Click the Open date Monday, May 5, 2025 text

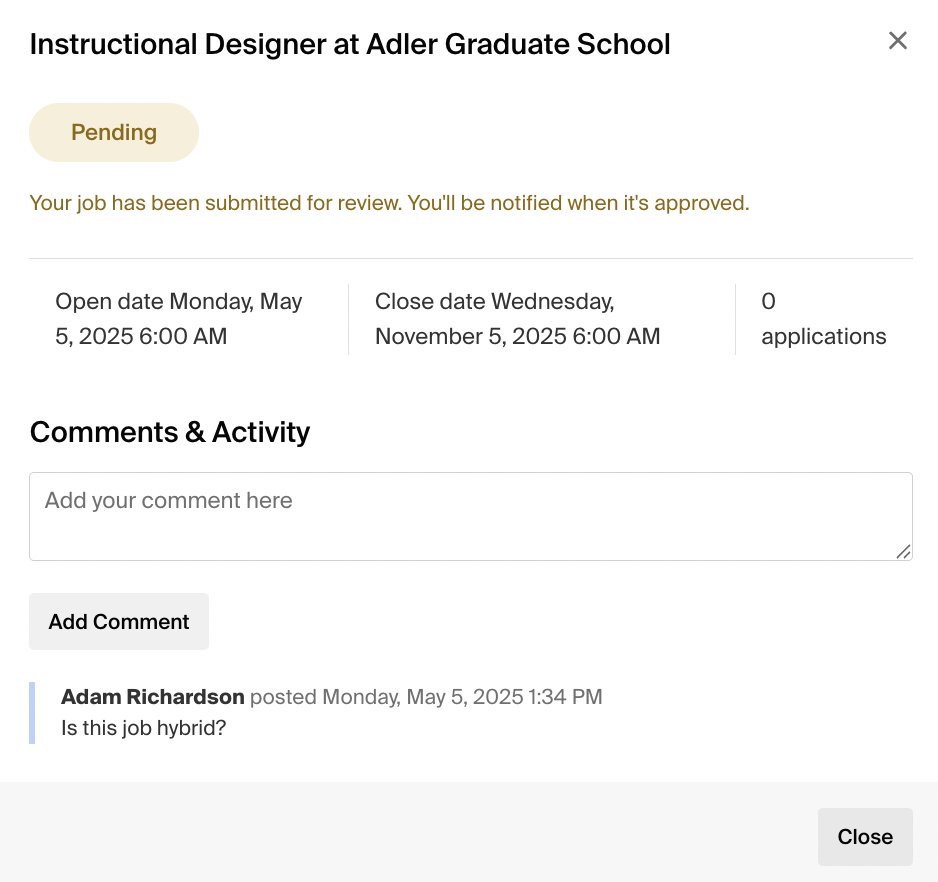(179, 319)
